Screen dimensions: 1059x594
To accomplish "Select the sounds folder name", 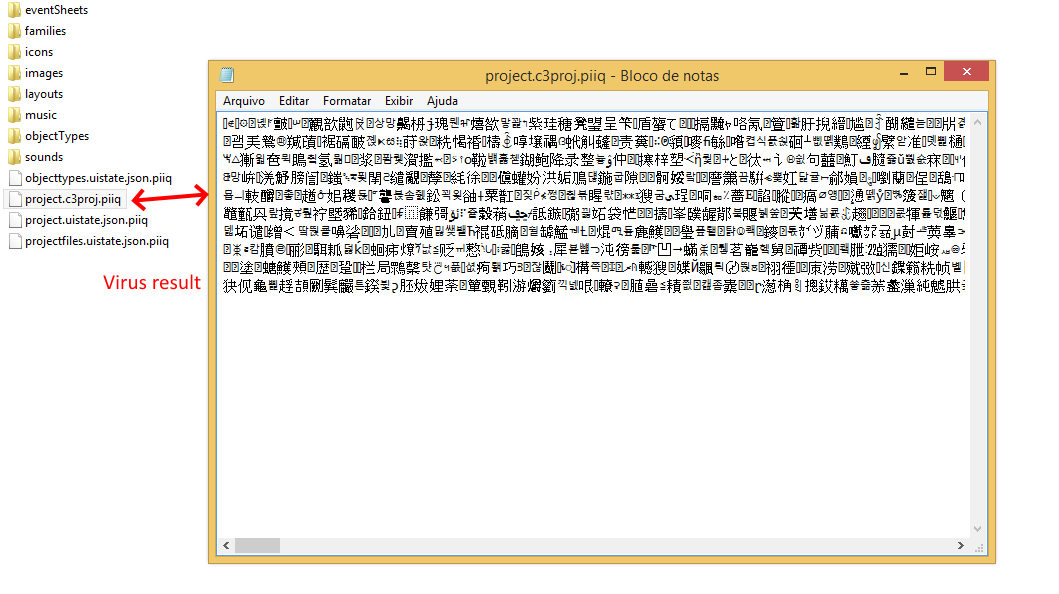I will tap(44, 157).
